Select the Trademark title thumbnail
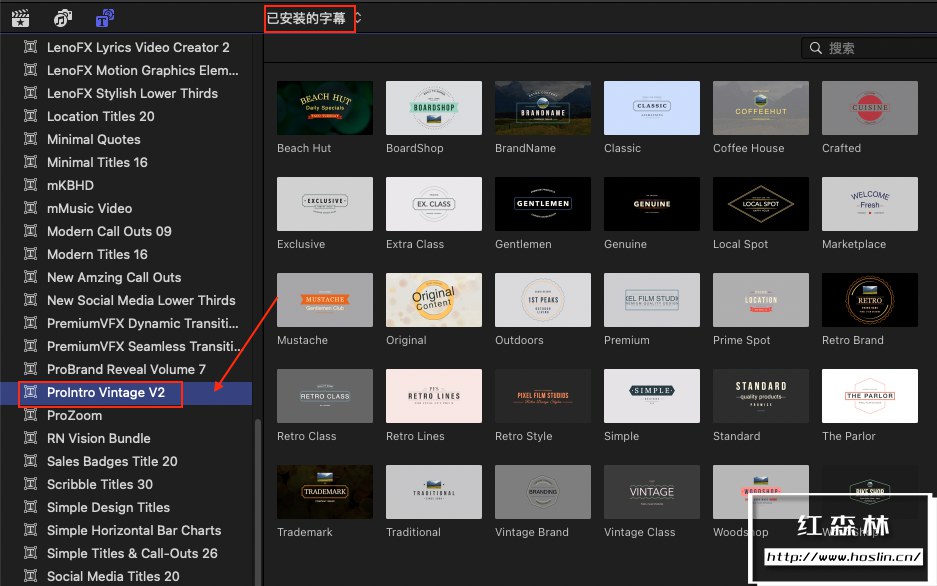 coord(325,492)
